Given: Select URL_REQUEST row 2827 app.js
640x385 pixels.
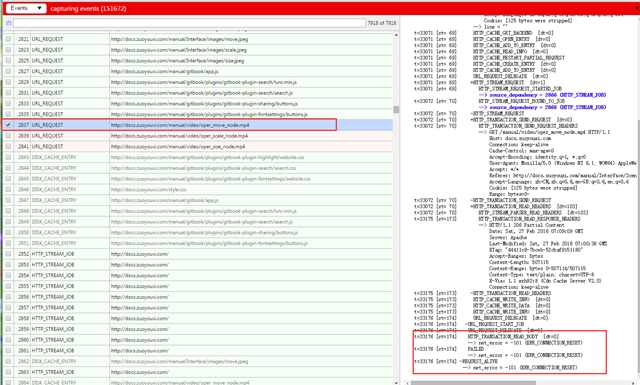Looking at the screenshot, I should tap(198, 71).
